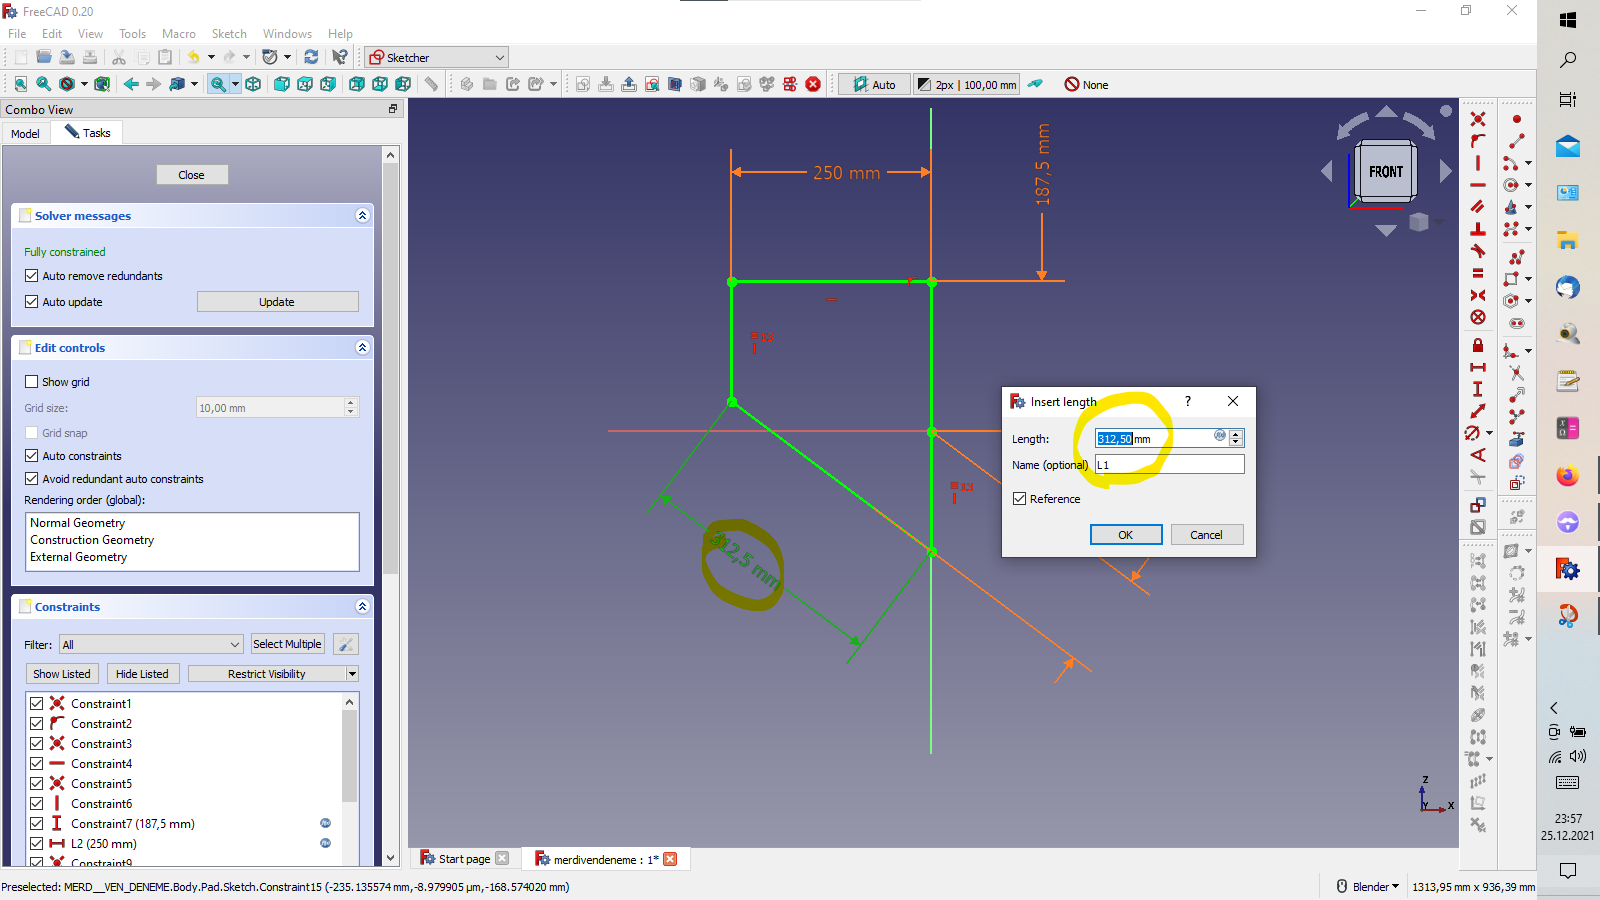1600x900 pixels.
Task: Click the lock constraint icon
Action: pyautogui.click(x=1478, y=345)
